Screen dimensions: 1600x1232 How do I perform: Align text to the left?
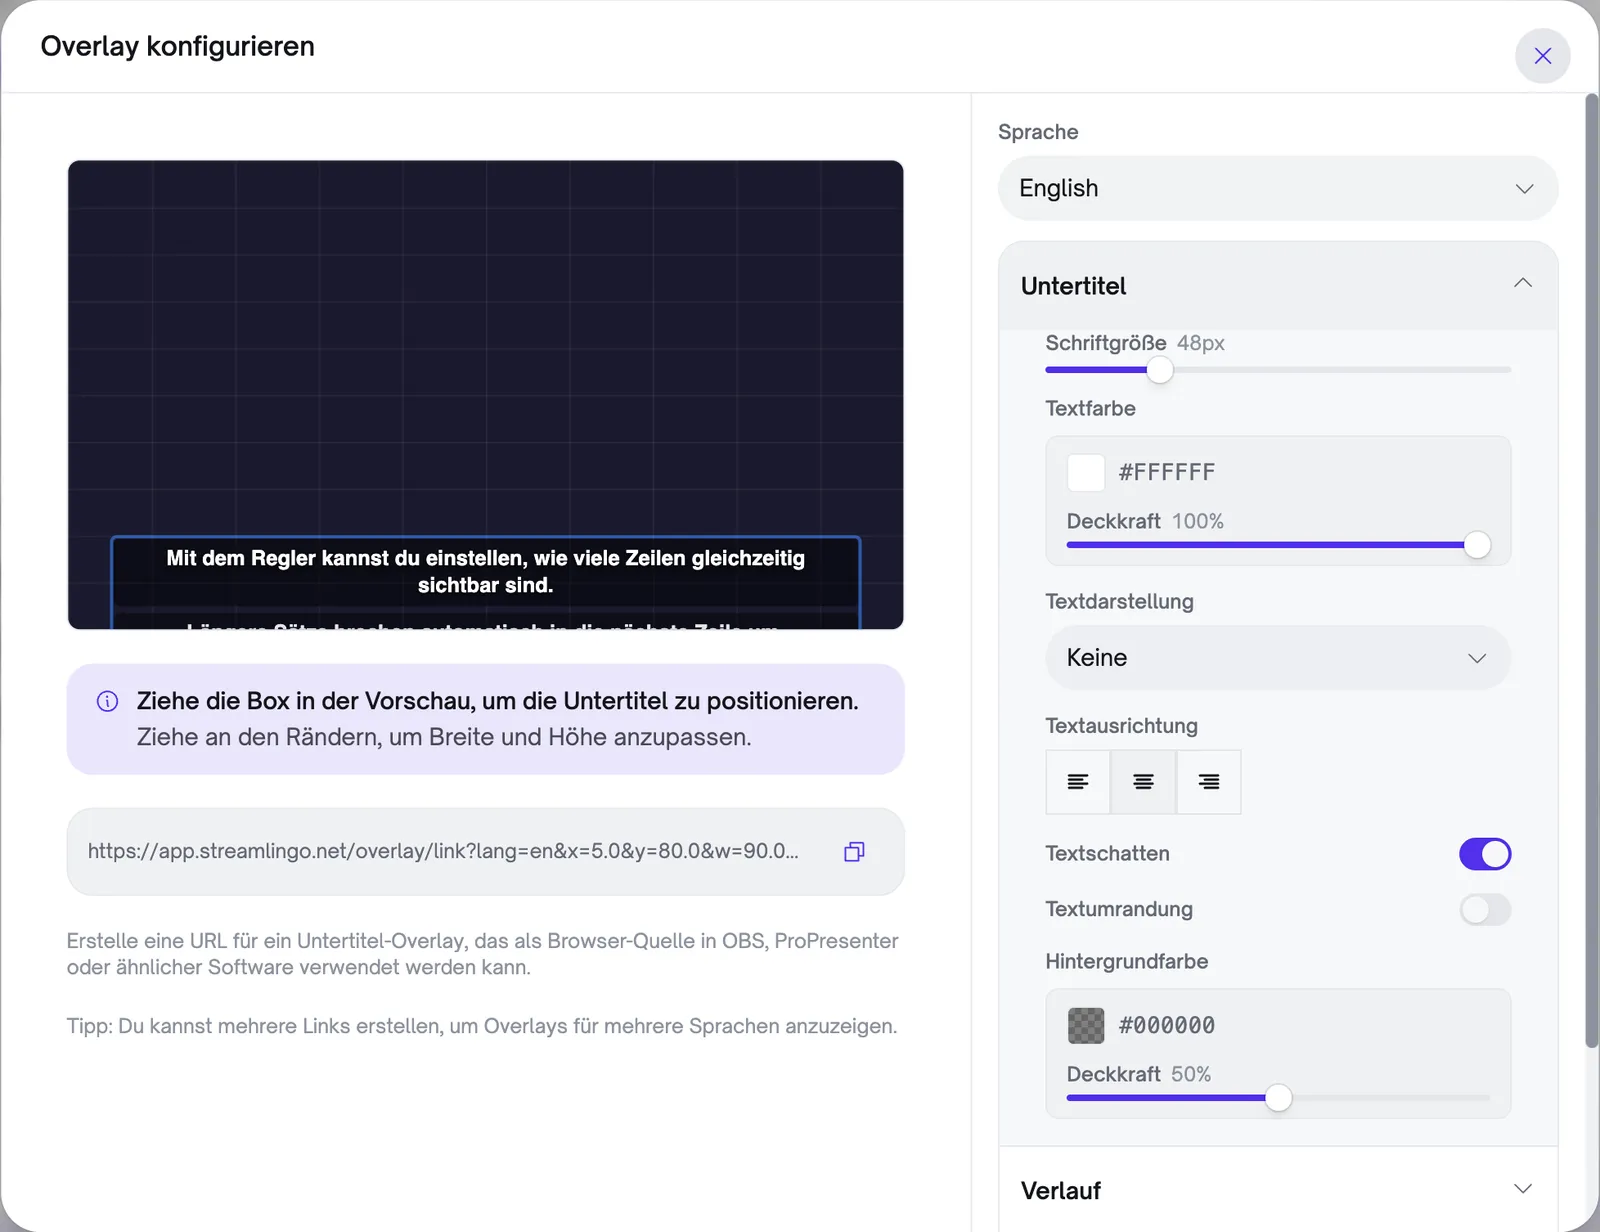click(x=1078, y=782)
